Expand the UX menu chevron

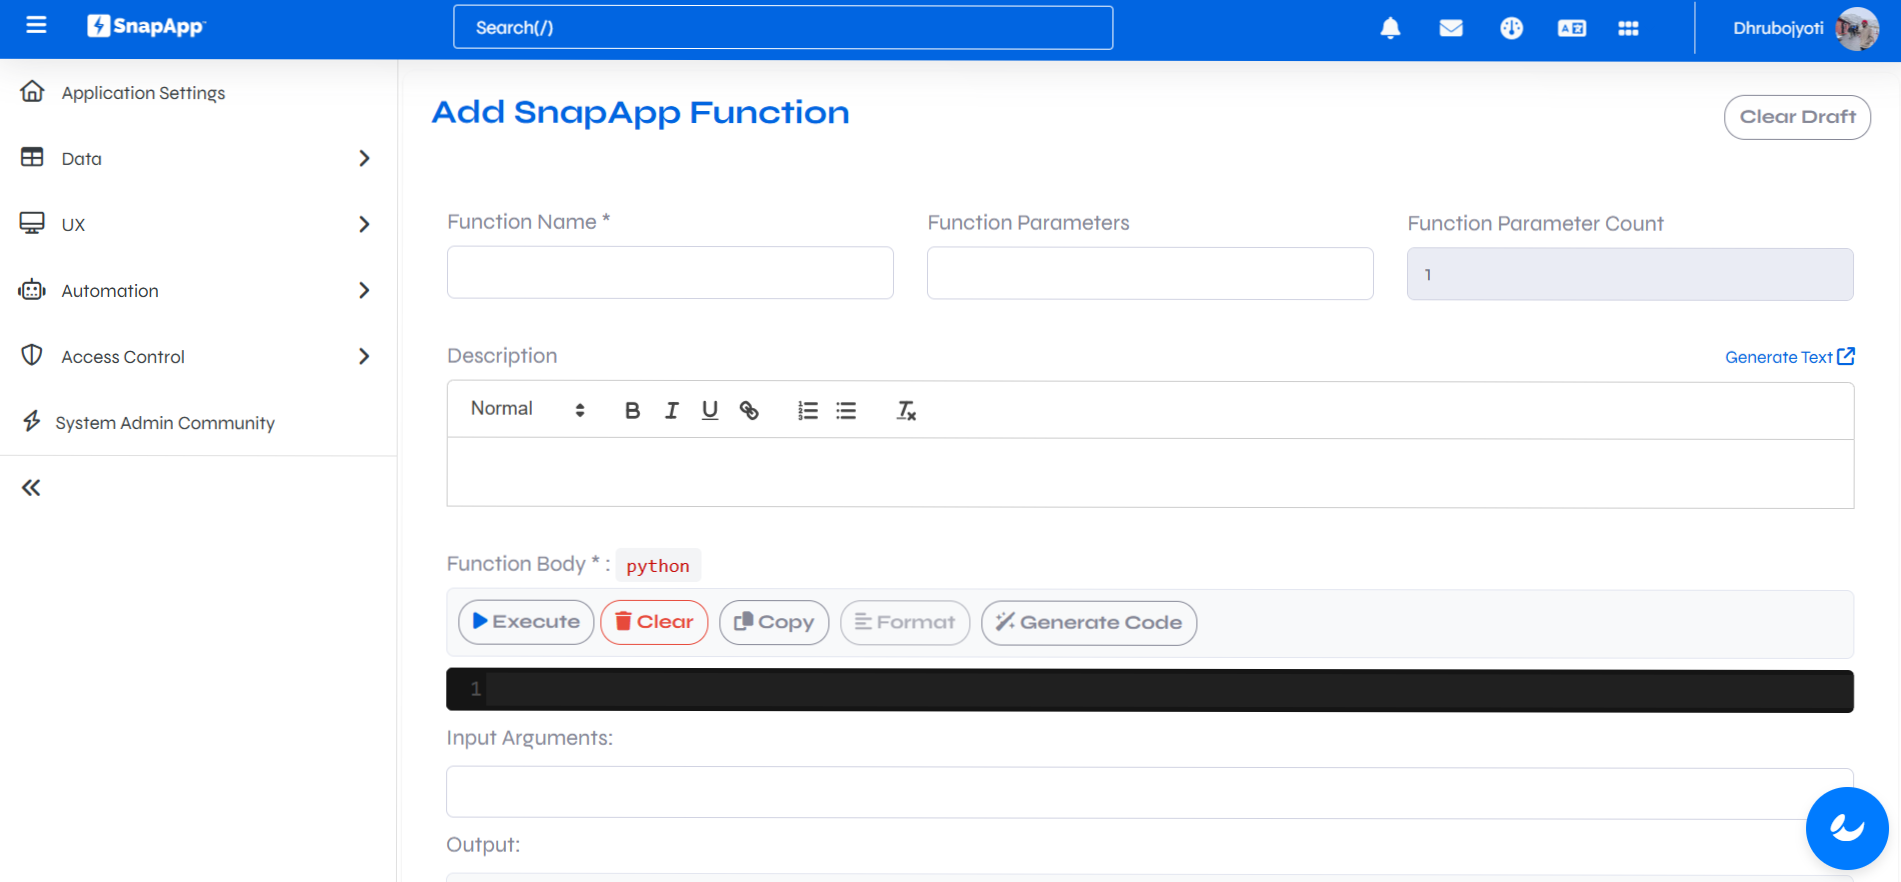364,224
